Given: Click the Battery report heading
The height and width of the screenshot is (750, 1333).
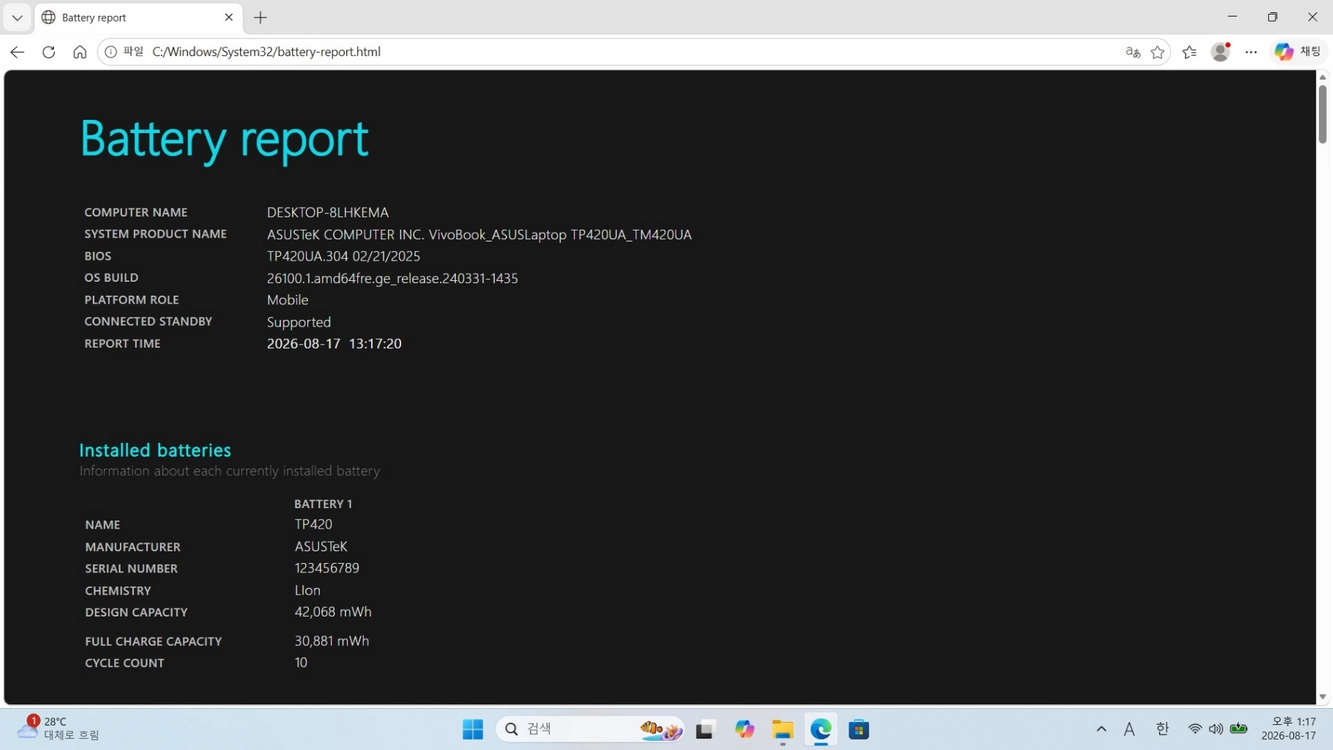Looking at the screenshot, I should click(x=224, y=138).
